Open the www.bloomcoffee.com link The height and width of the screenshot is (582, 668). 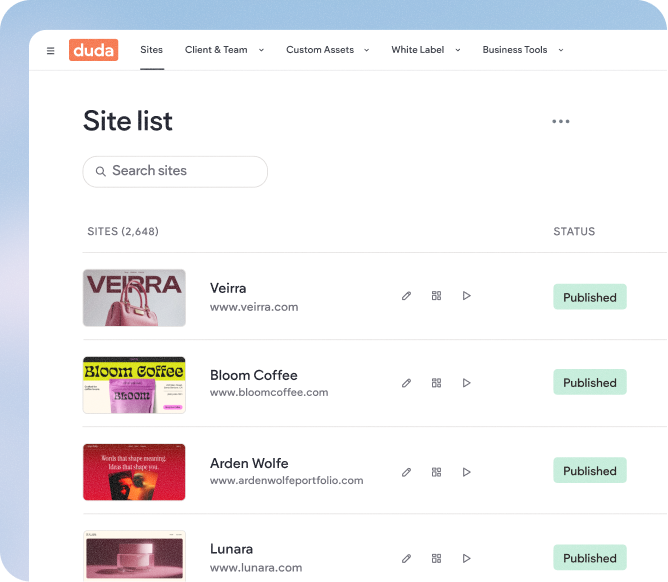(269, 392)
